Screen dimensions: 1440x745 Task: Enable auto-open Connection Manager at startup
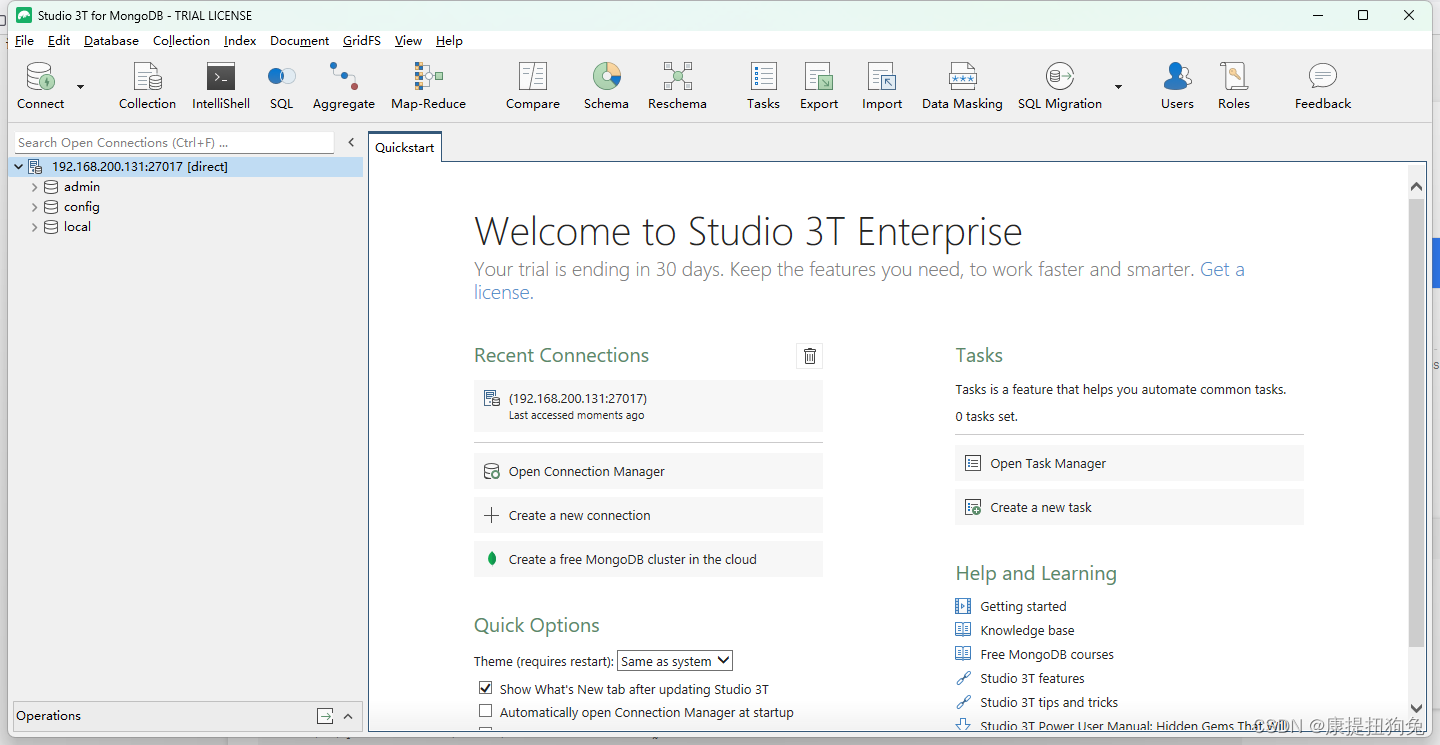pos(486,711)
